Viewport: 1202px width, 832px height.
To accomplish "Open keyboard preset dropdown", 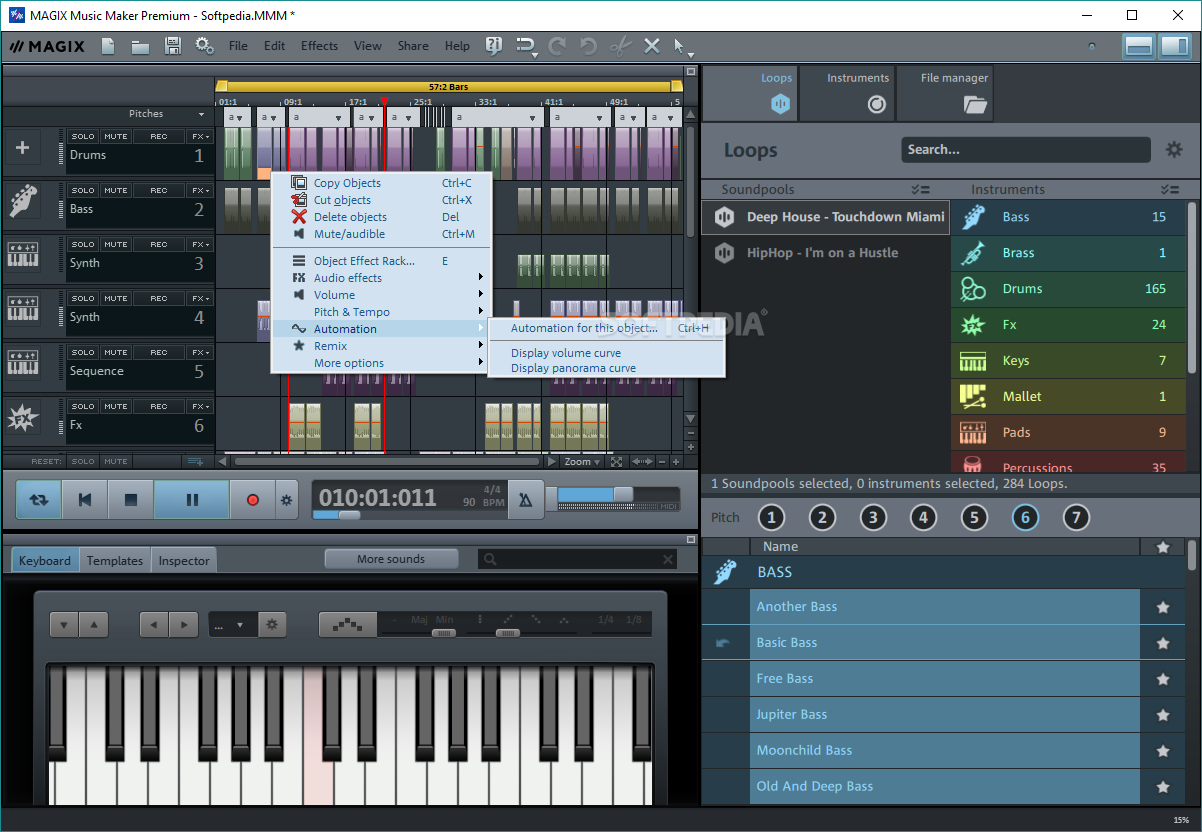I will tap(232, 626).
